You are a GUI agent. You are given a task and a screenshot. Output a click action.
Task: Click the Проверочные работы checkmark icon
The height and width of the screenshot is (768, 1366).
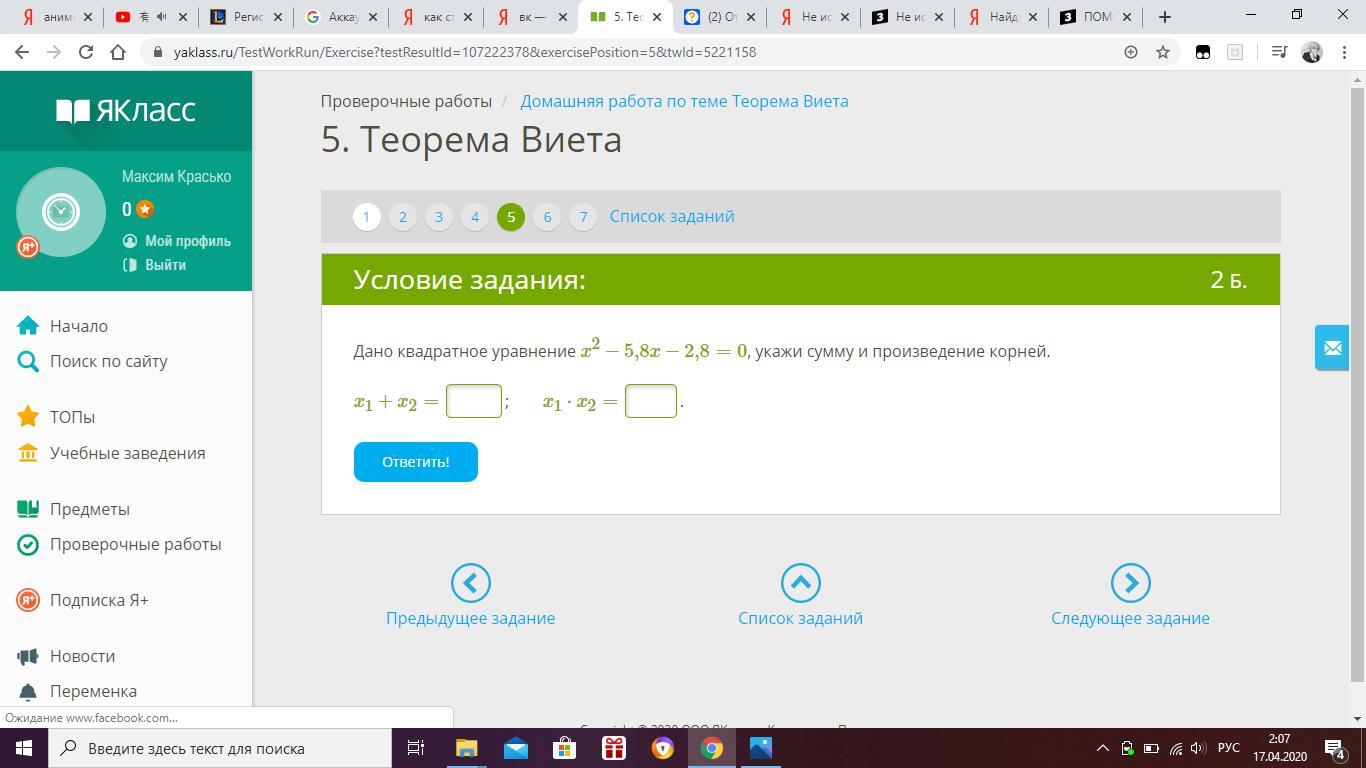28,544
